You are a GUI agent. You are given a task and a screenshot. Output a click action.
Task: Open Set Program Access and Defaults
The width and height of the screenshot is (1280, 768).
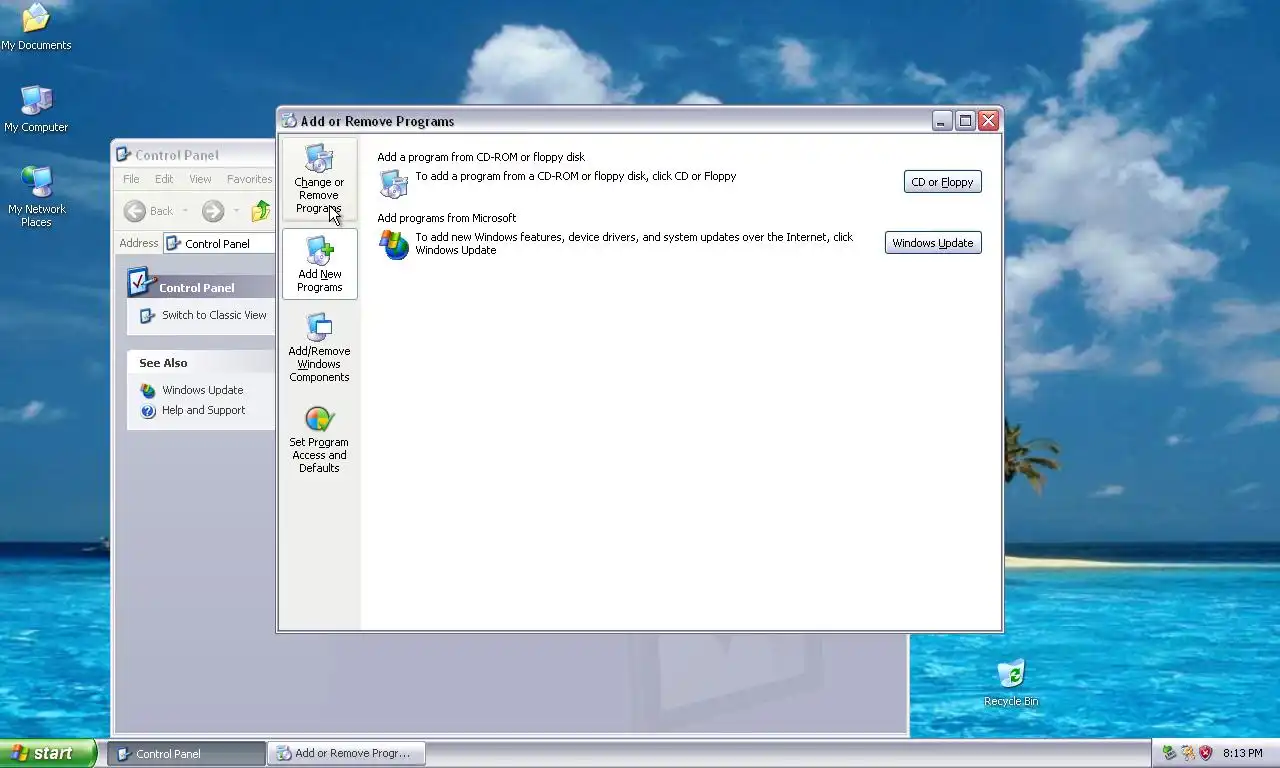pyautogui.click(x=319, y=439)
